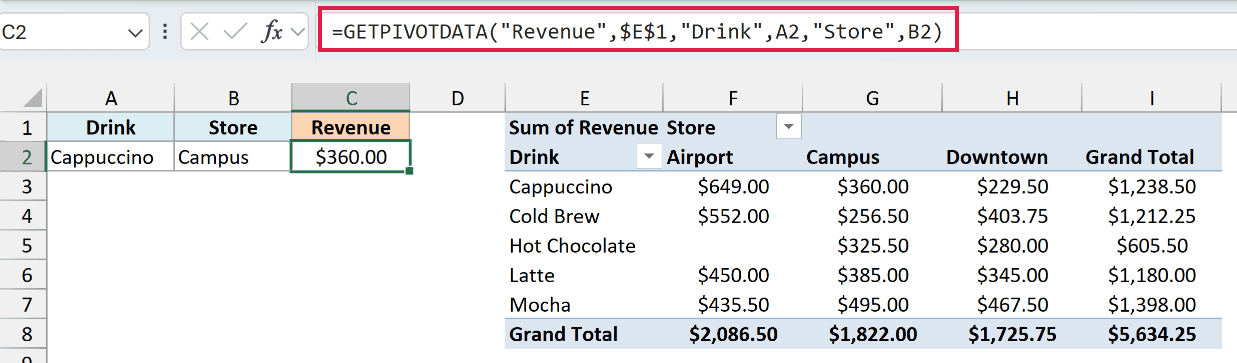Open the Name Box dropdown arrow

[x=135, y=32]
